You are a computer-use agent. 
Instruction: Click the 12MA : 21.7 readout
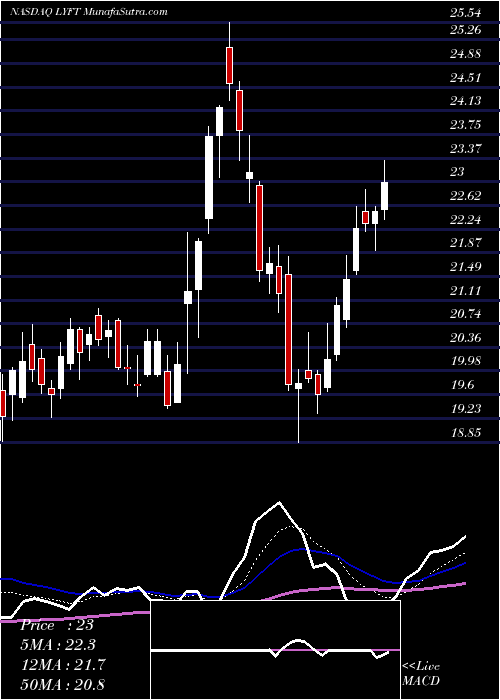click(62, 665)
